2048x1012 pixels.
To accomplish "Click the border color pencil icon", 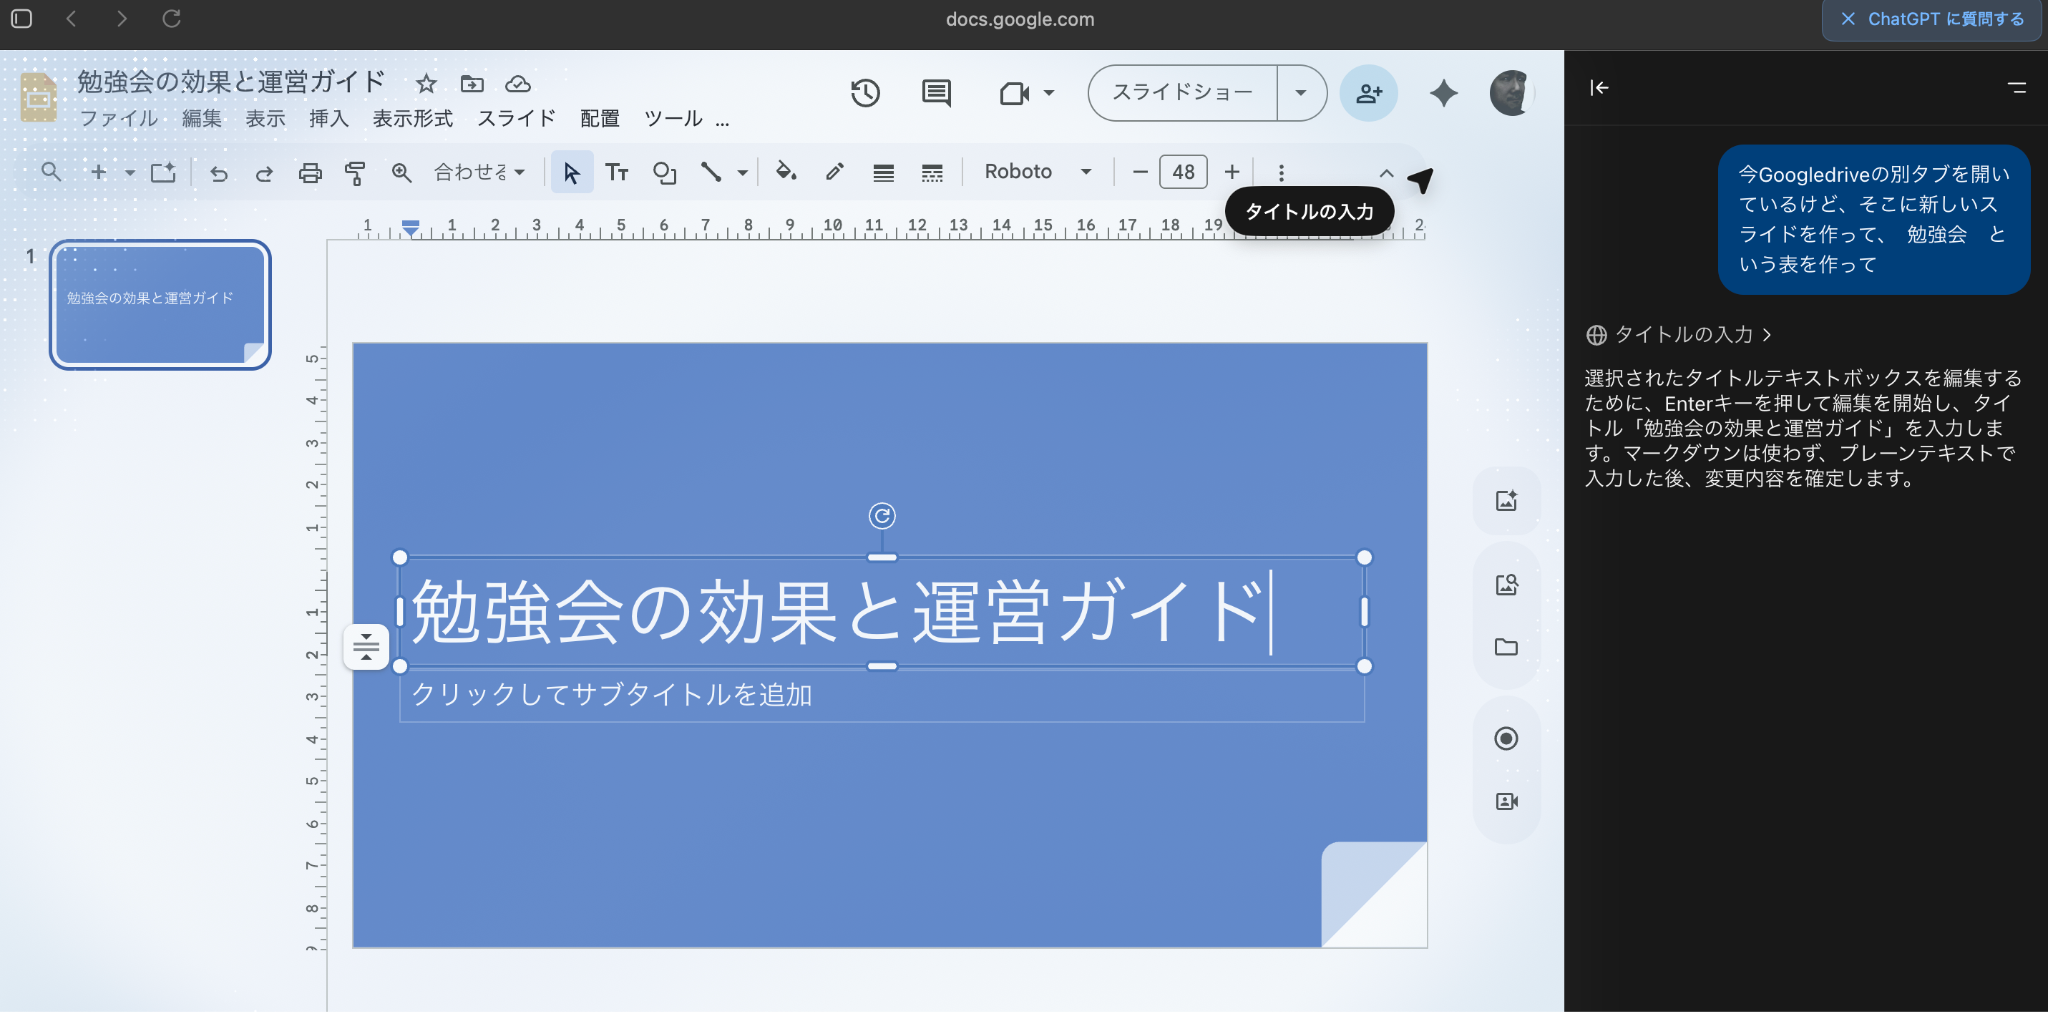I will coord(835,172).
